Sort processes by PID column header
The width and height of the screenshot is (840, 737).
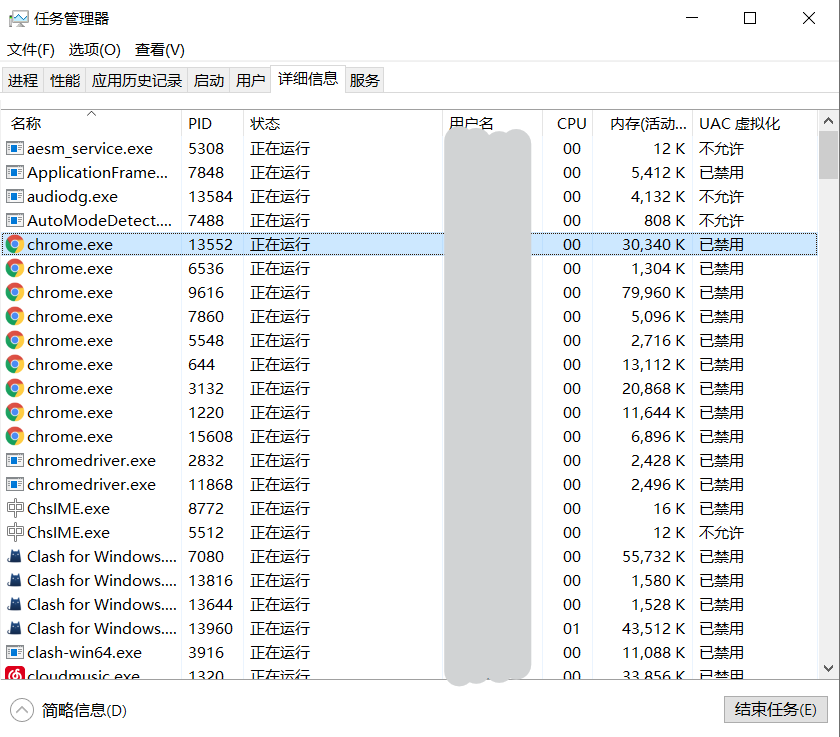(x=200, y=124)
